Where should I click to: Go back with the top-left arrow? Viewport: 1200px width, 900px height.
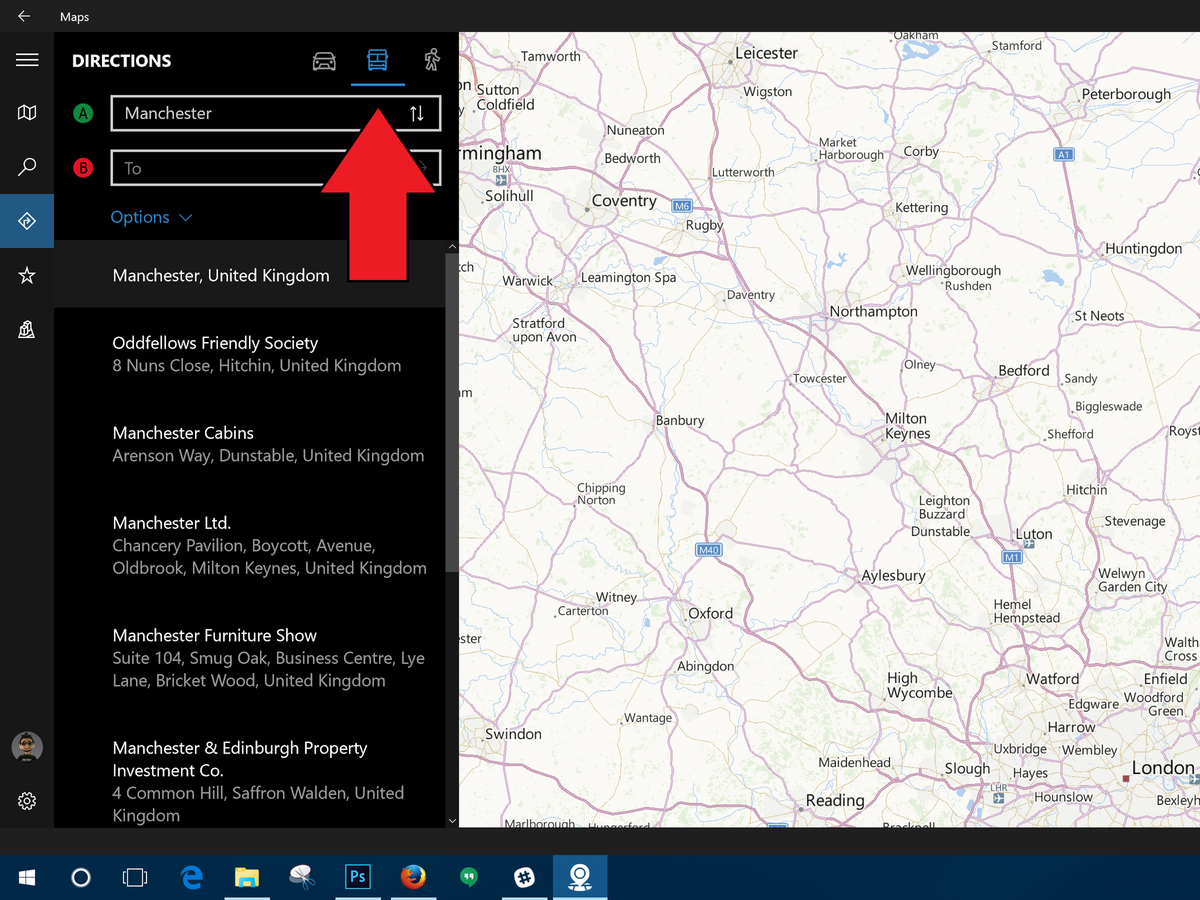coord(22,16)
